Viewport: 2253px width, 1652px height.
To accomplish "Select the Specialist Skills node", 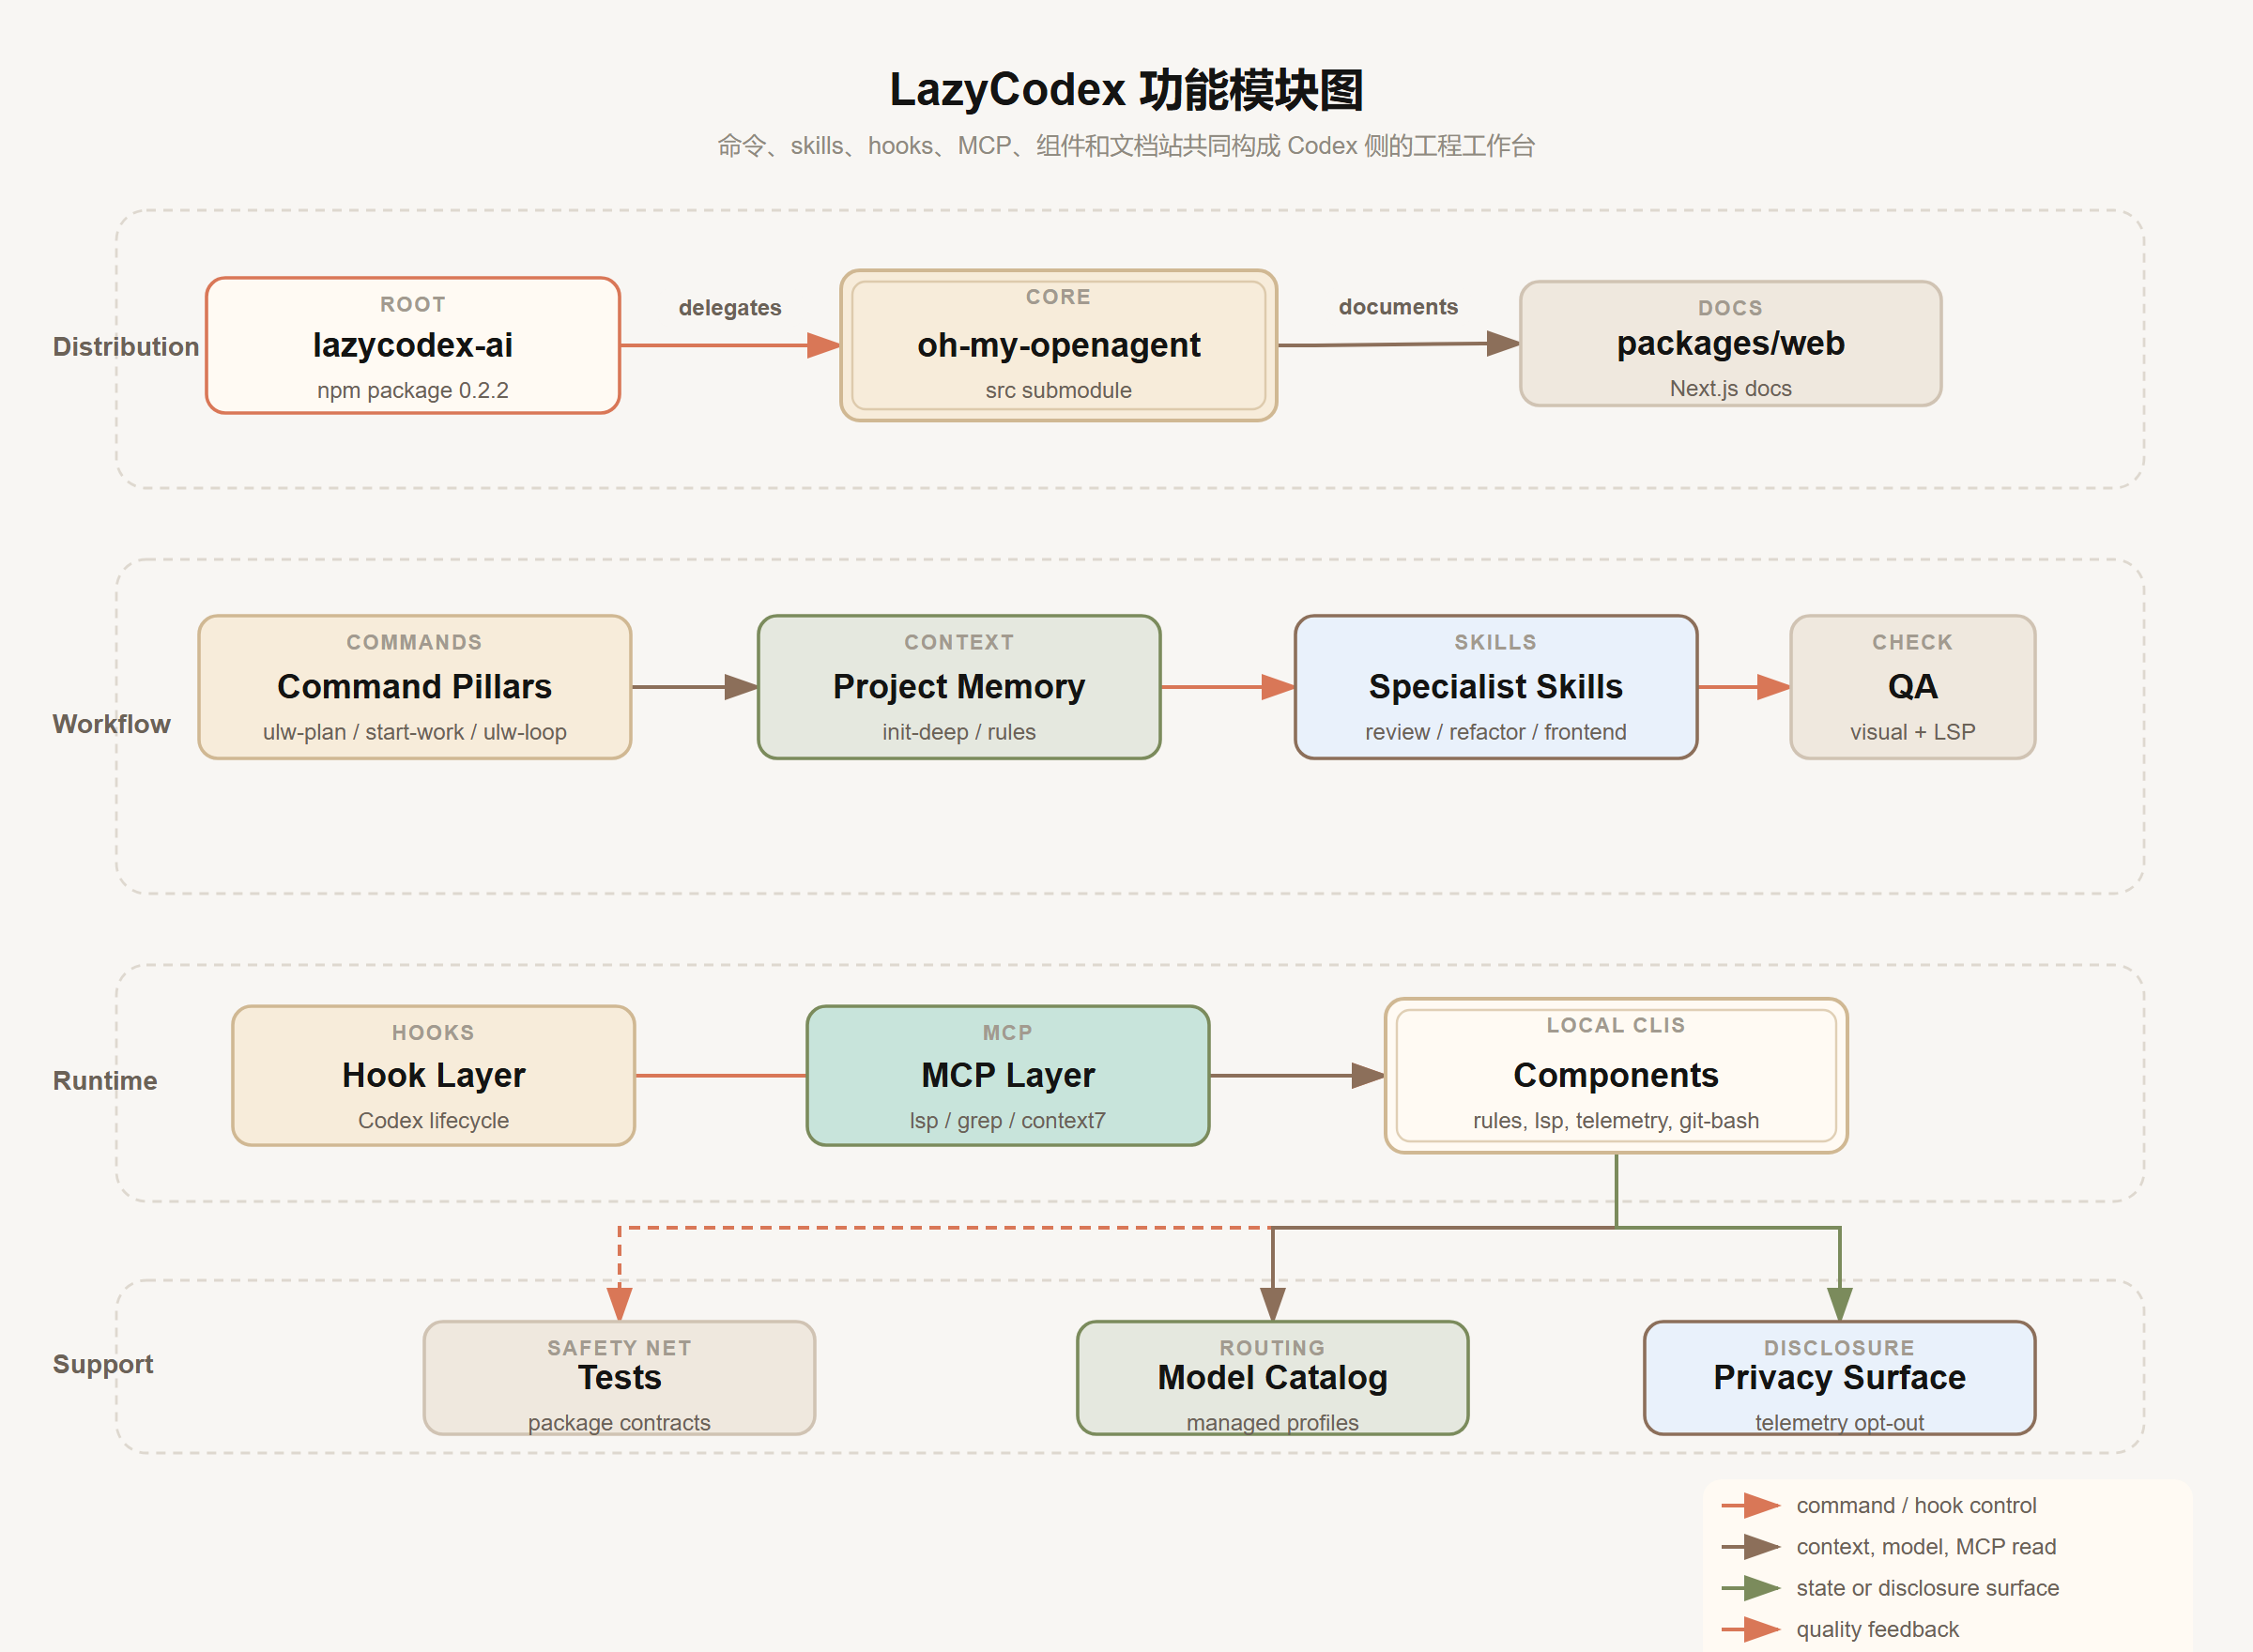I will coord(1495,687).
